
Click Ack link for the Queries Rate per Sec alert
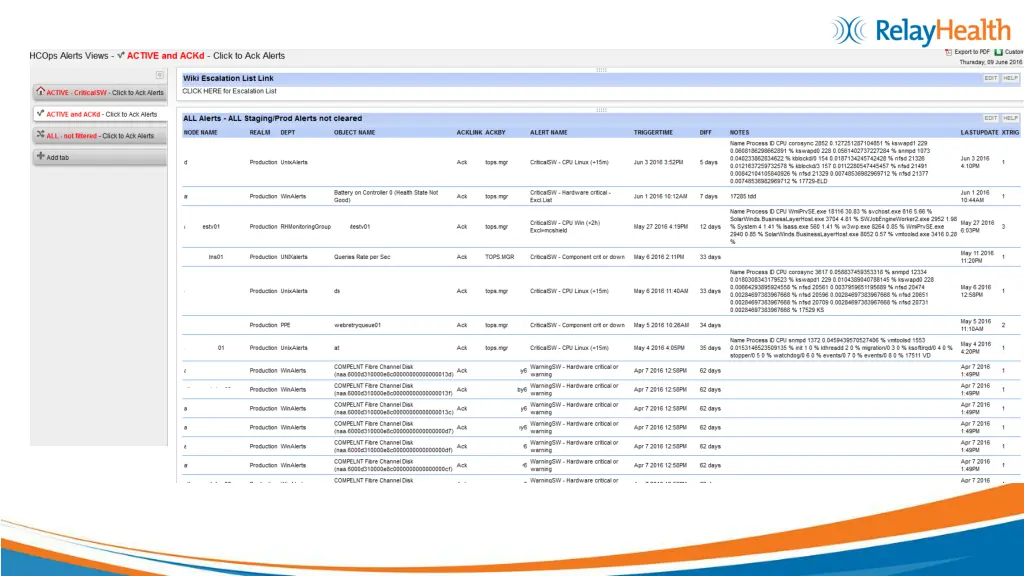[462, 257]
